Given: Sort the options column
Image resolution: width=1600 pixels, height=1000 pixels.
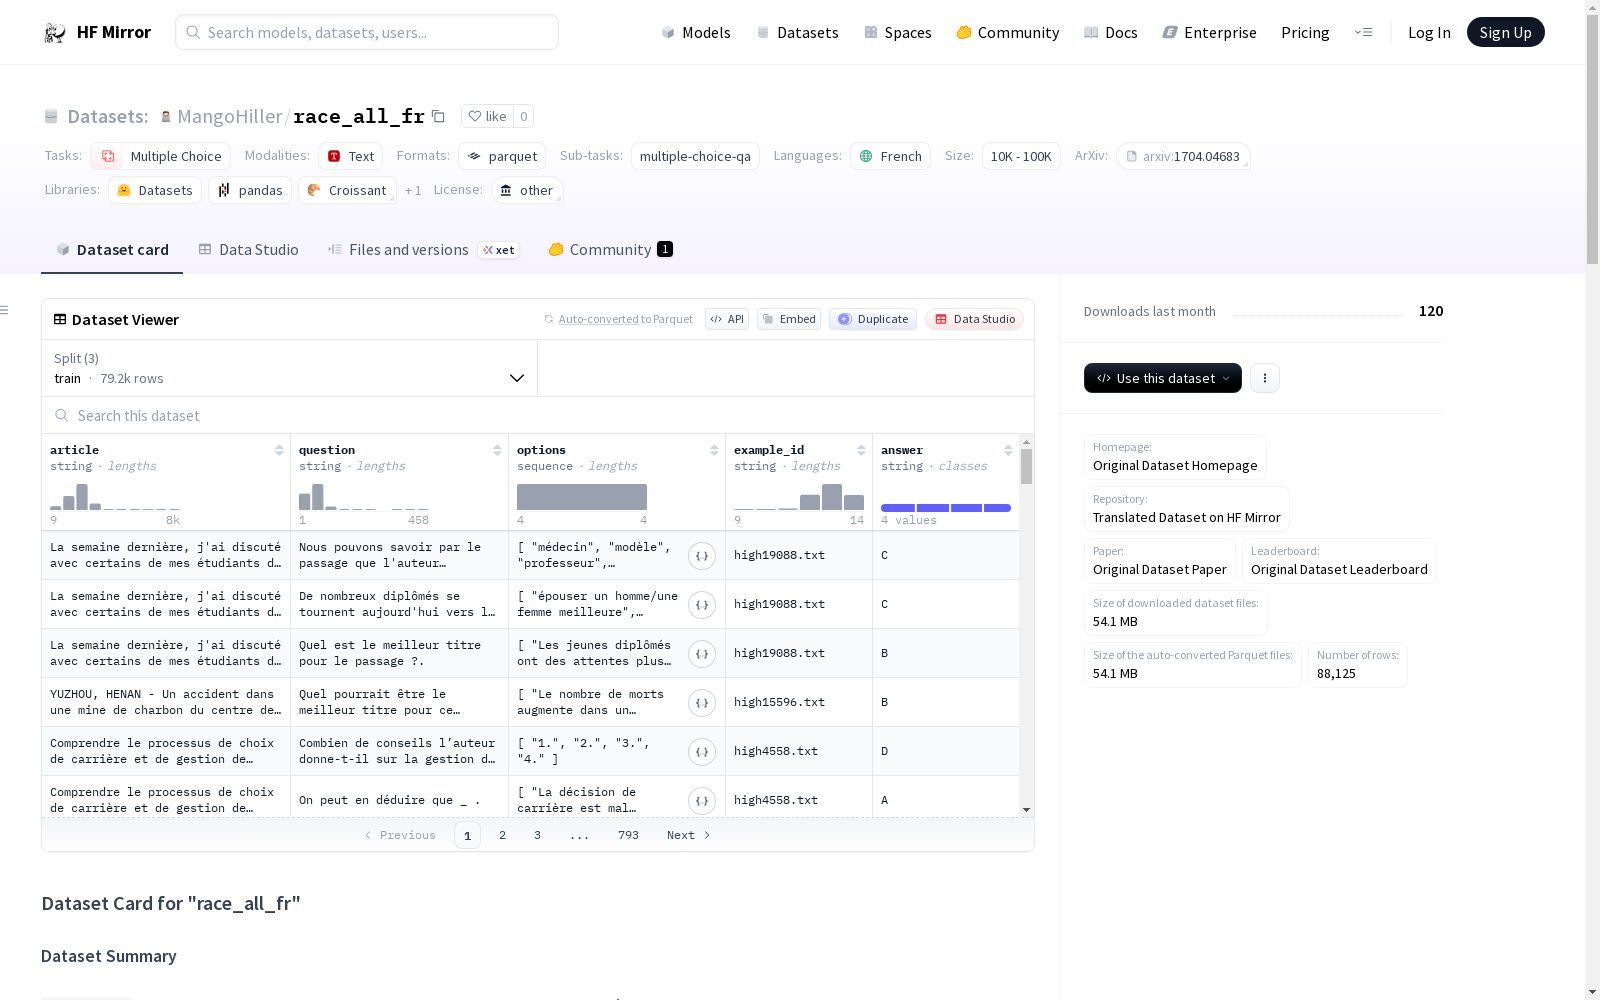Looking at the screenshot, I should click(x=714, y=450).
